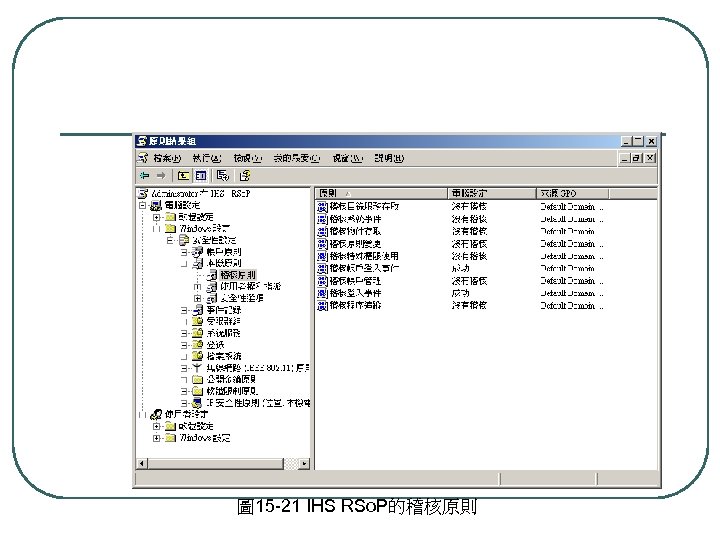The height and width of the screenshot is (540, 720).
Task: Select the 使用者權利指派 tree item
Action: (x=250, y=287)
